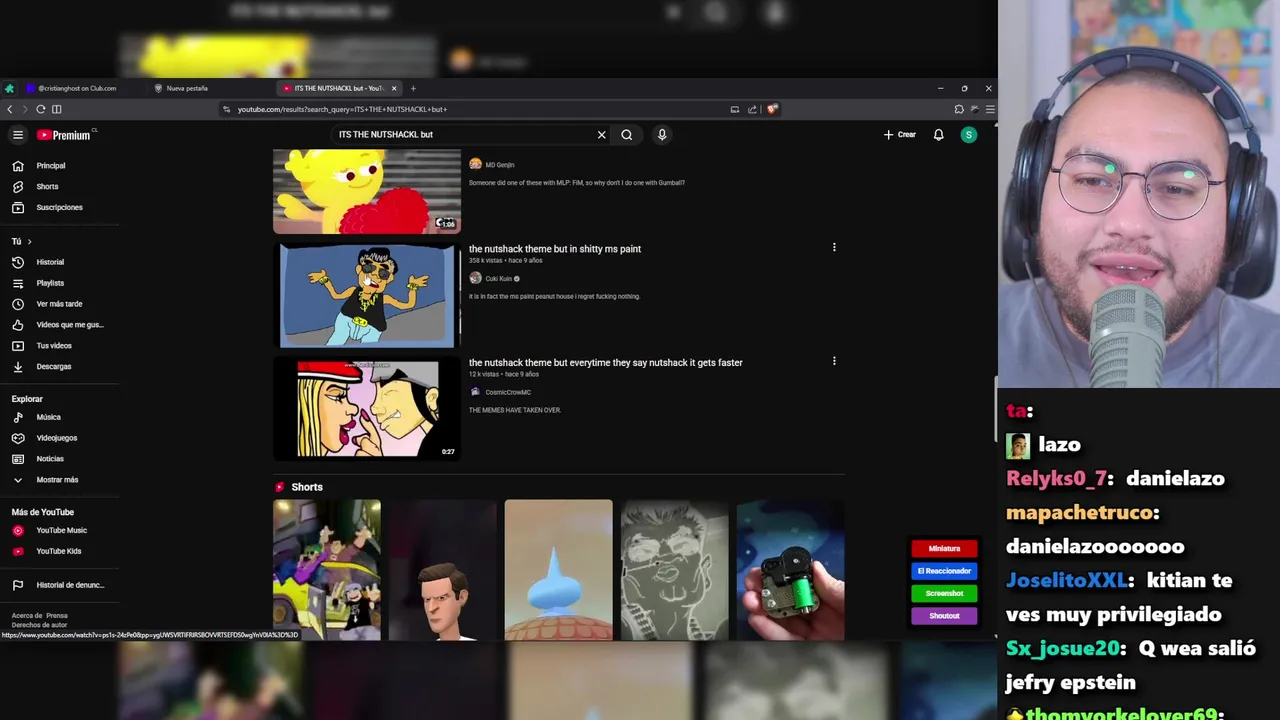Open Playlists in the sidebar
This screenshot has width=1280, height=720.
coord(50,283)
